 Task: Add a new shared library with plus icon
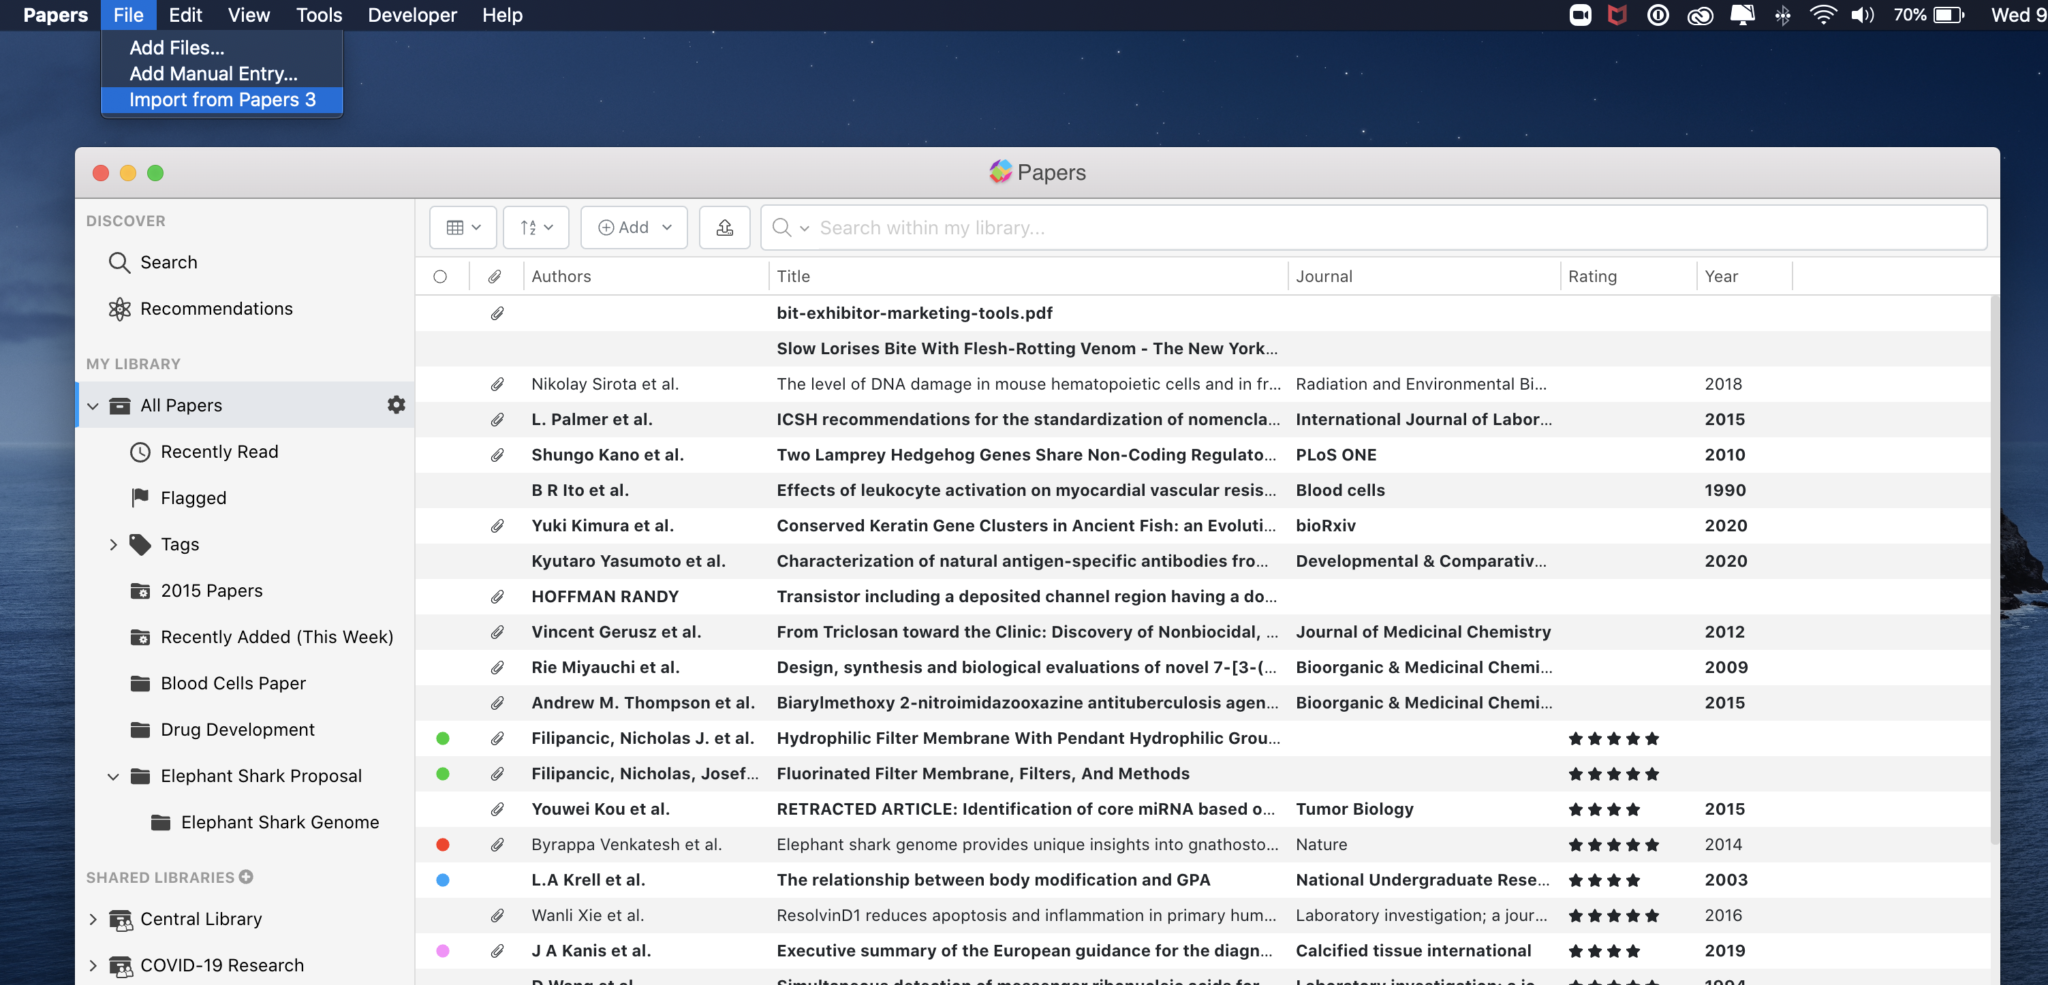[246, 877]
